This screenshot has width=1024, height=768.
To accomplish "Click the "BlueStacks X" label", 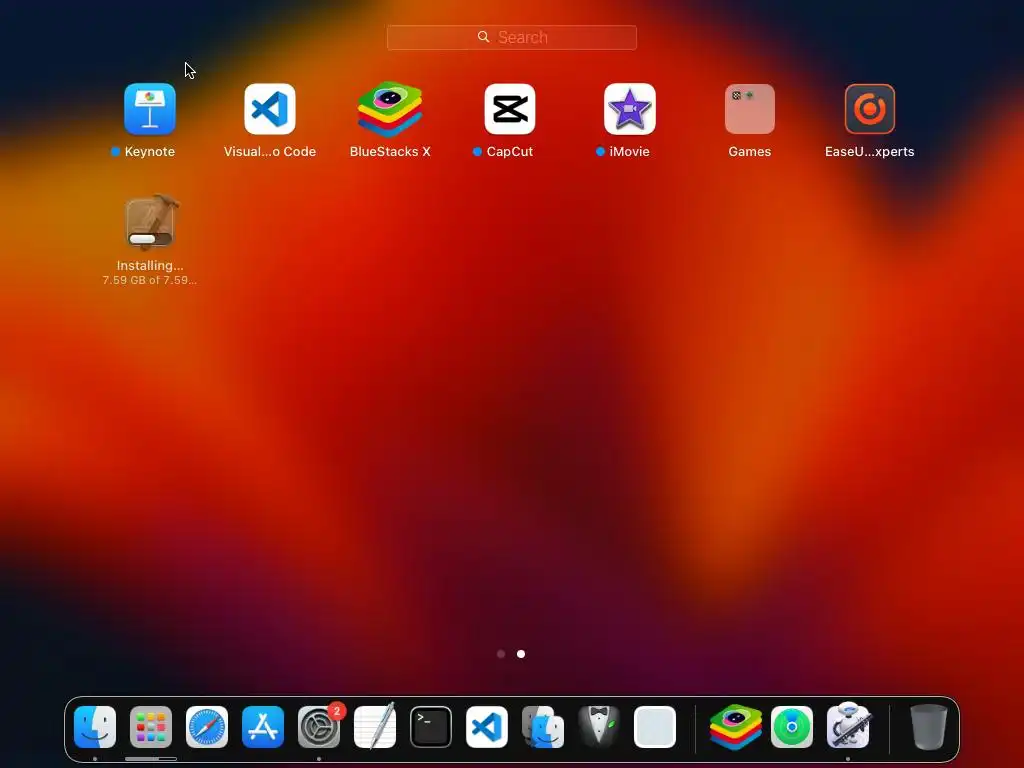I will 390,152.
